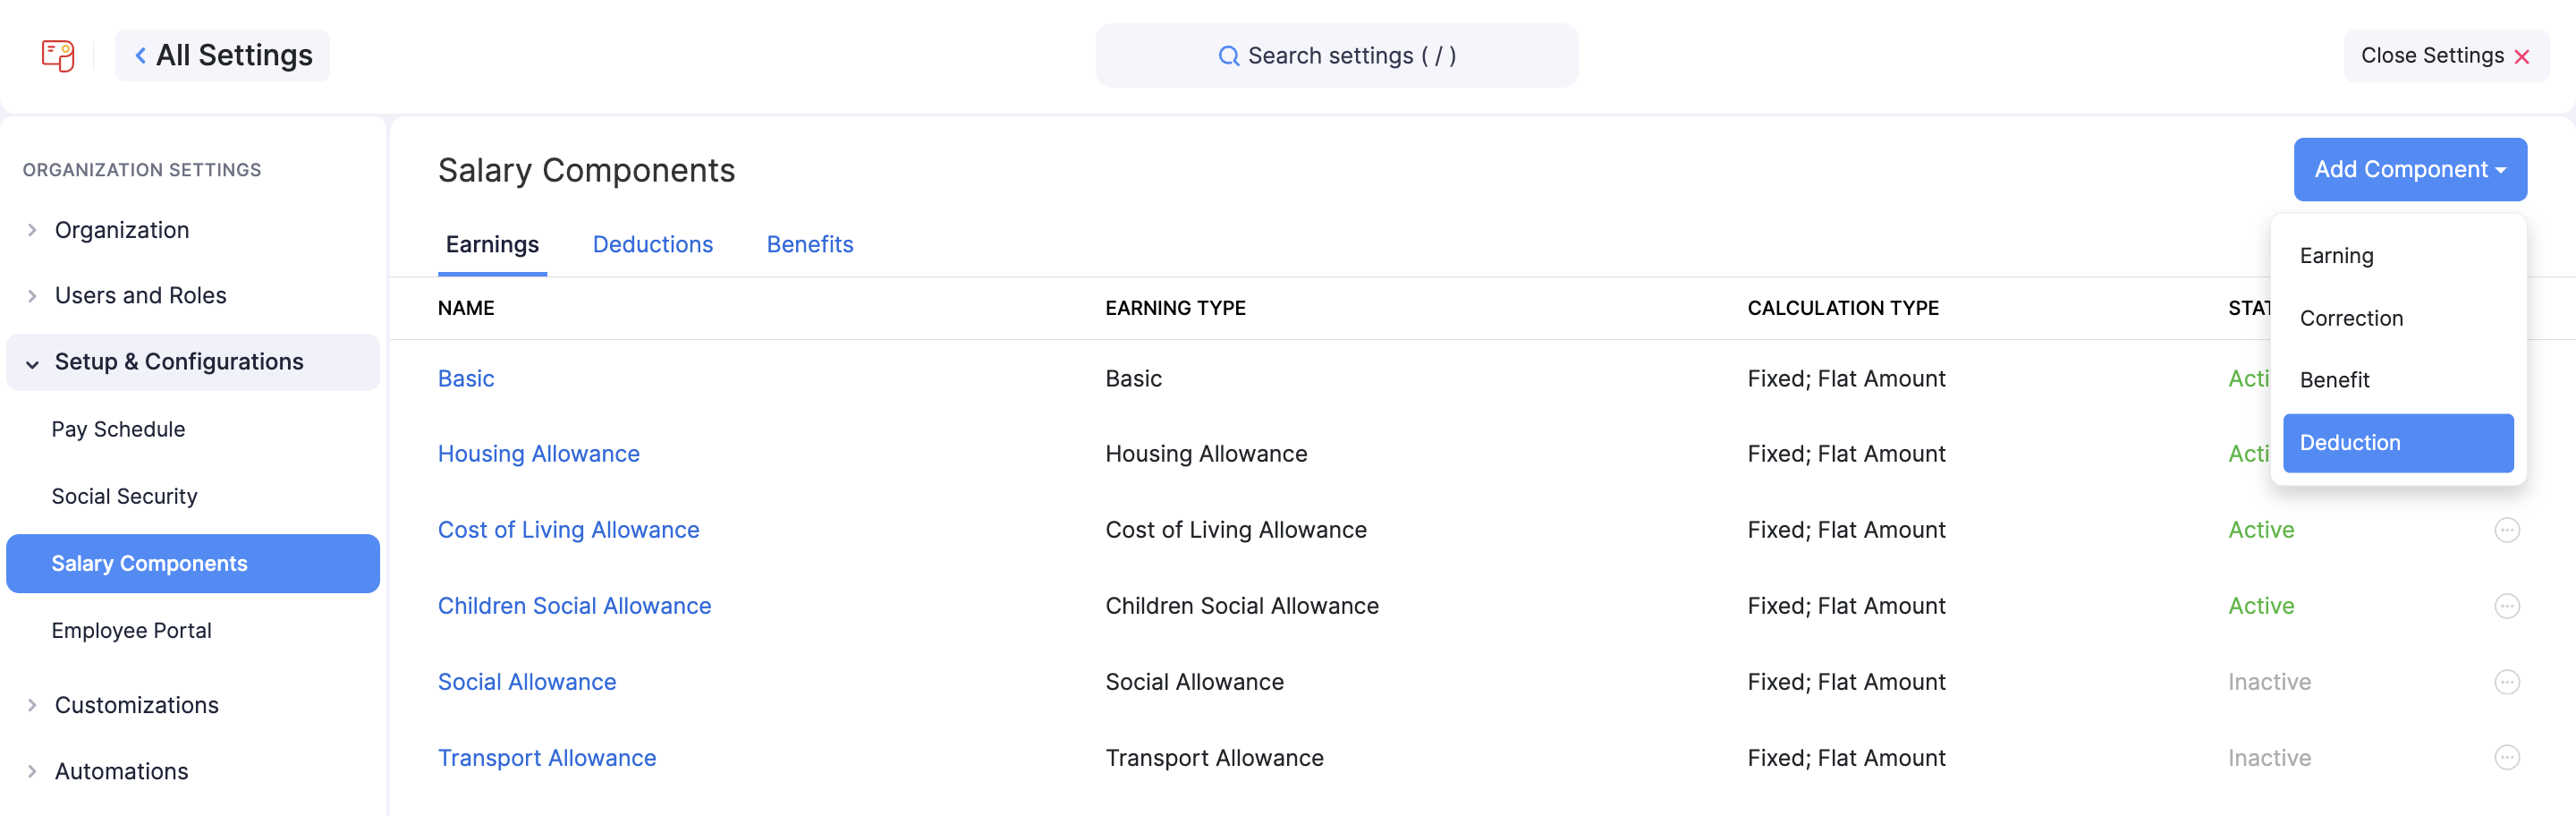Select Correction from the Add Component menu
The height and width of the screenshot is (816, 2576).
2352,318
